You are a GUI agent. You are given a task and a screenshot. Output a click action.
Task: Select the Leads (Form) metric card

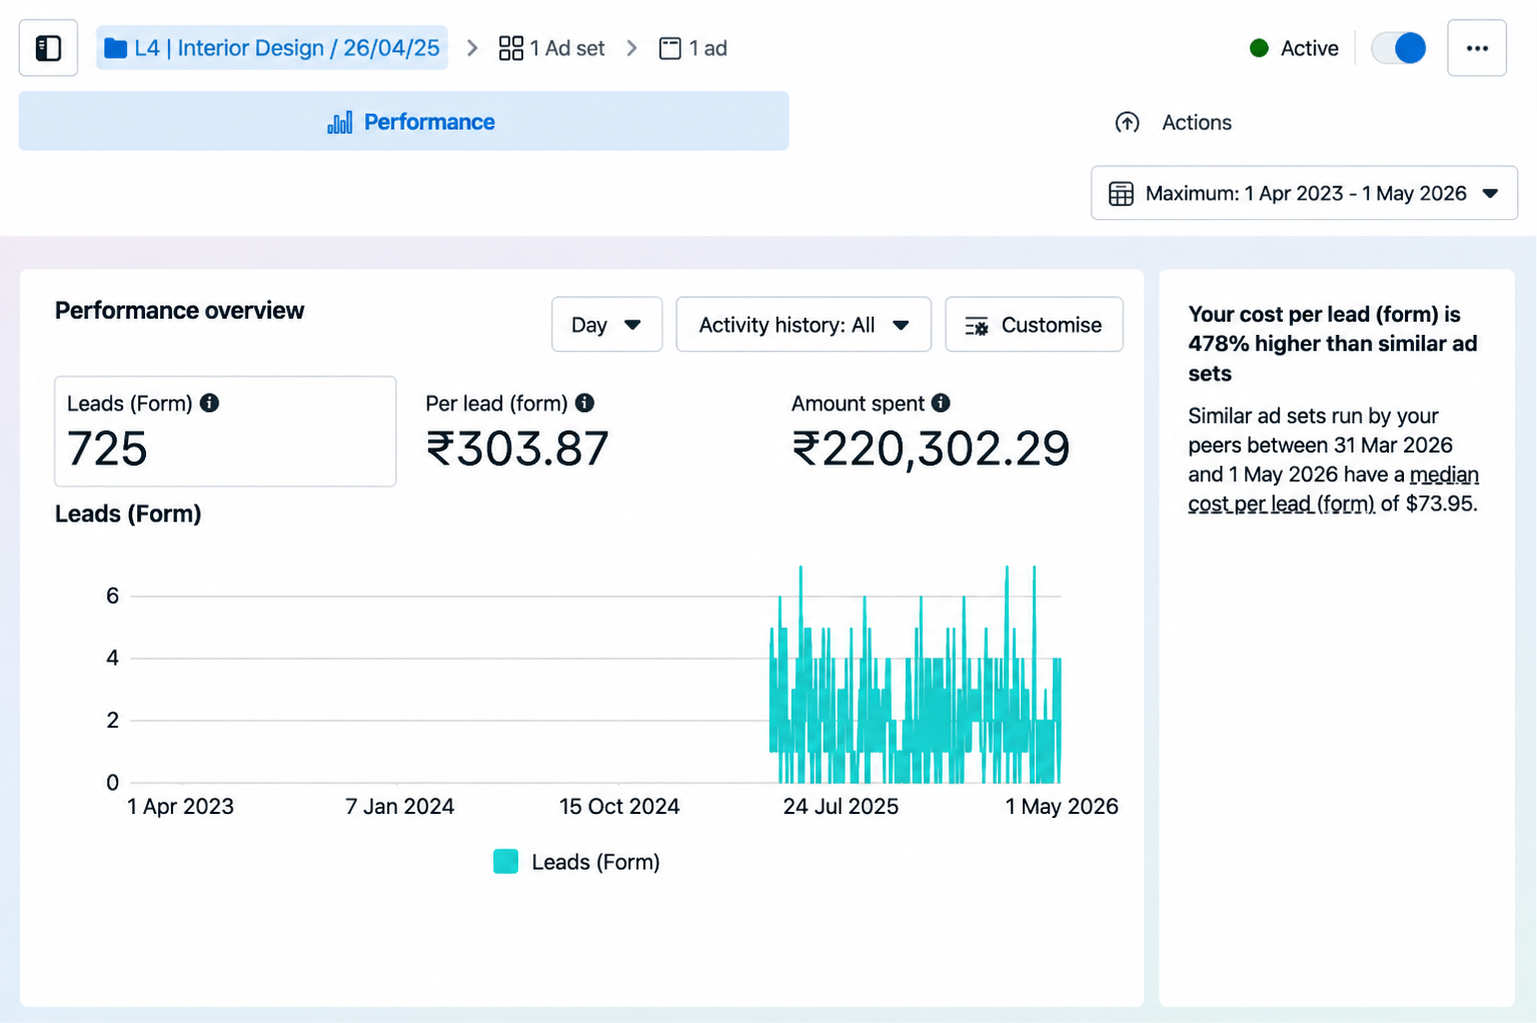tap(225, 431)
